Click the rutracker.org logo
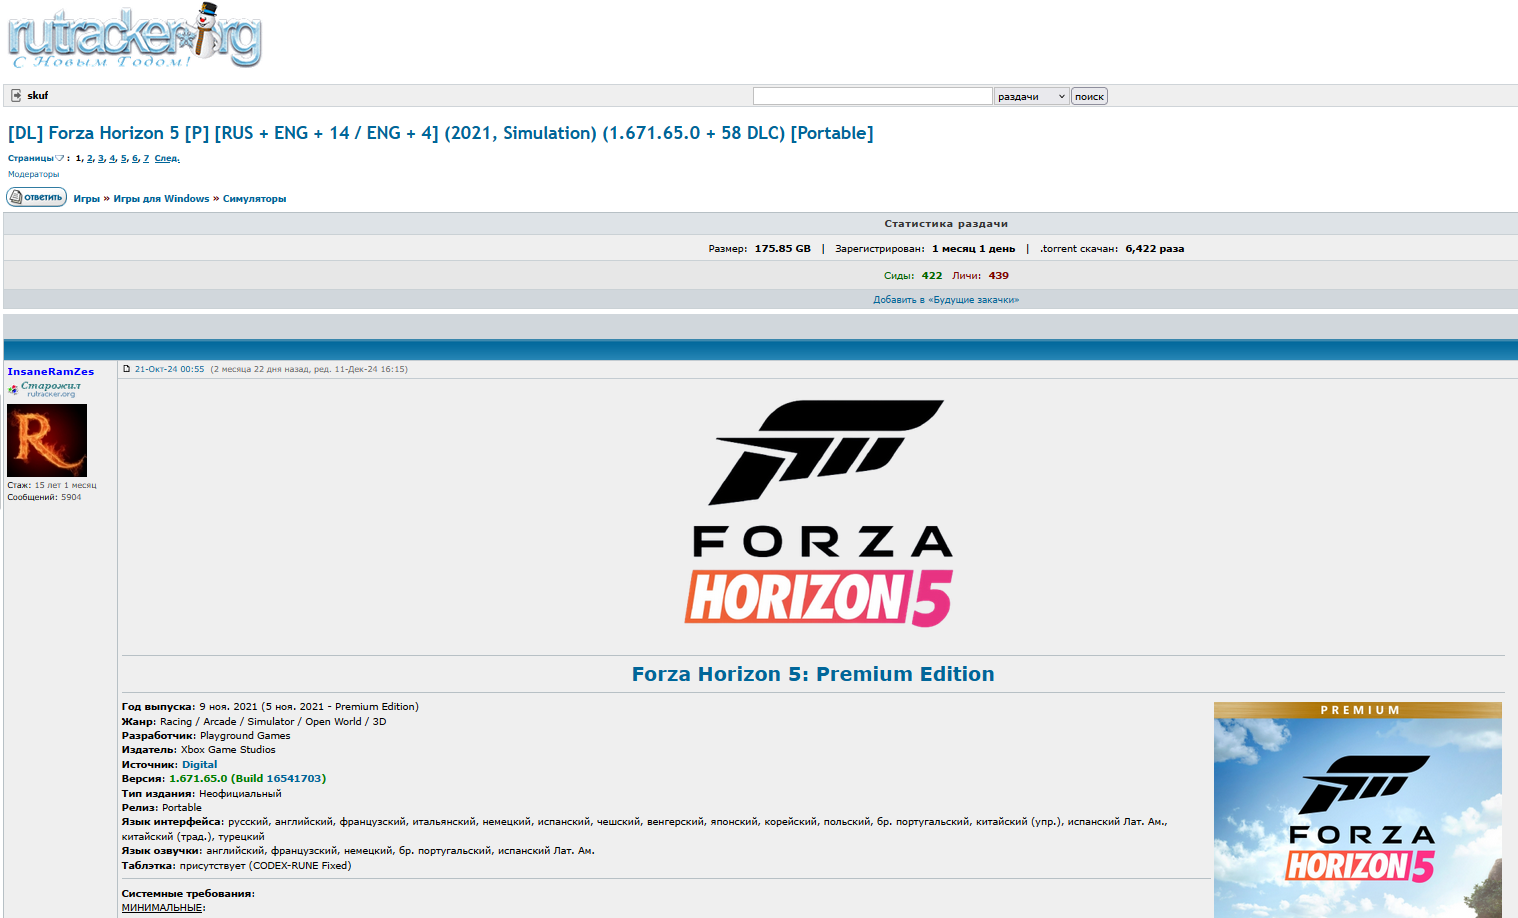The height and width of the screenshot is (918, 1518). pyautogui.click(x=135, y=36)
